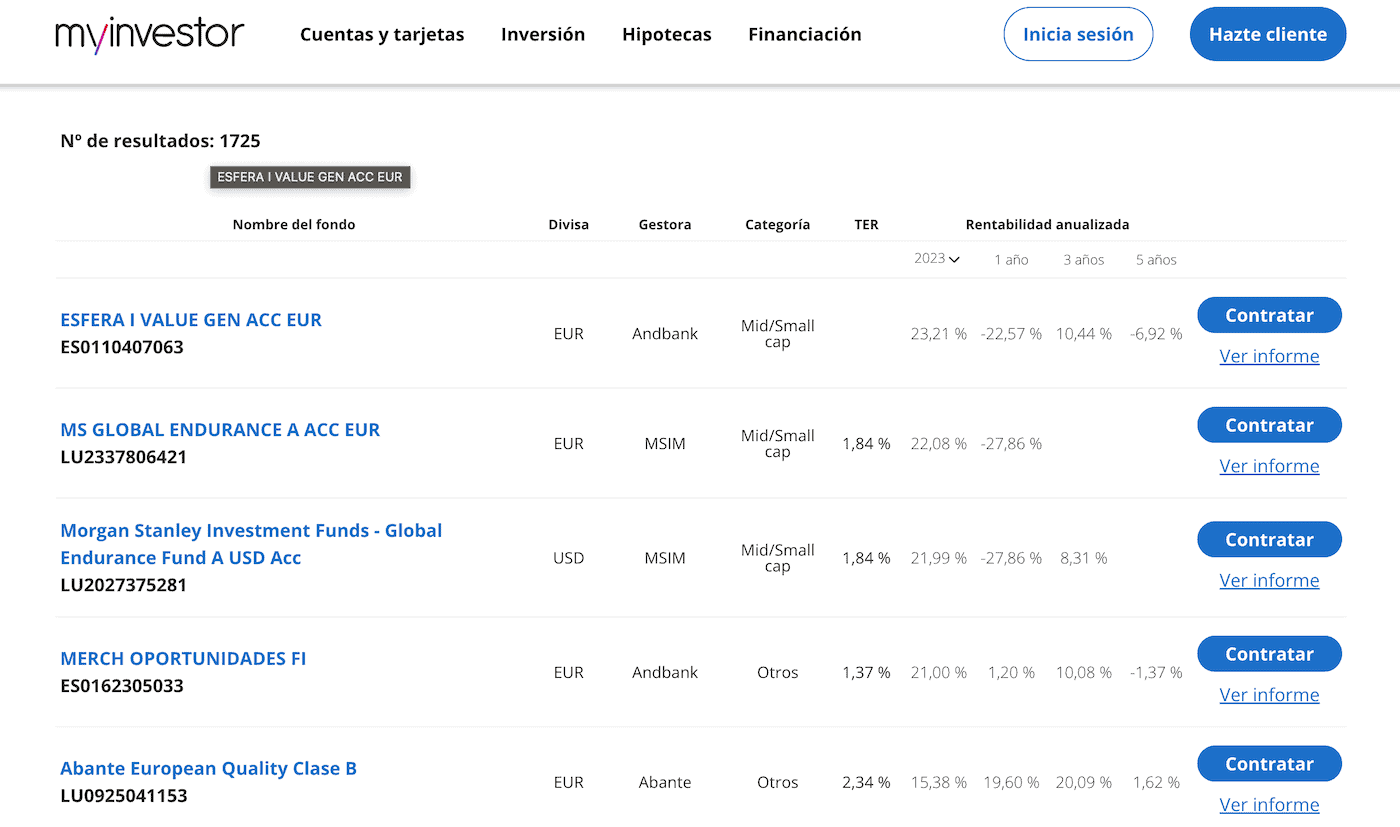The image size is (1400, 827).
Task: Click the Divisa column header
Action: pos(569,224)
